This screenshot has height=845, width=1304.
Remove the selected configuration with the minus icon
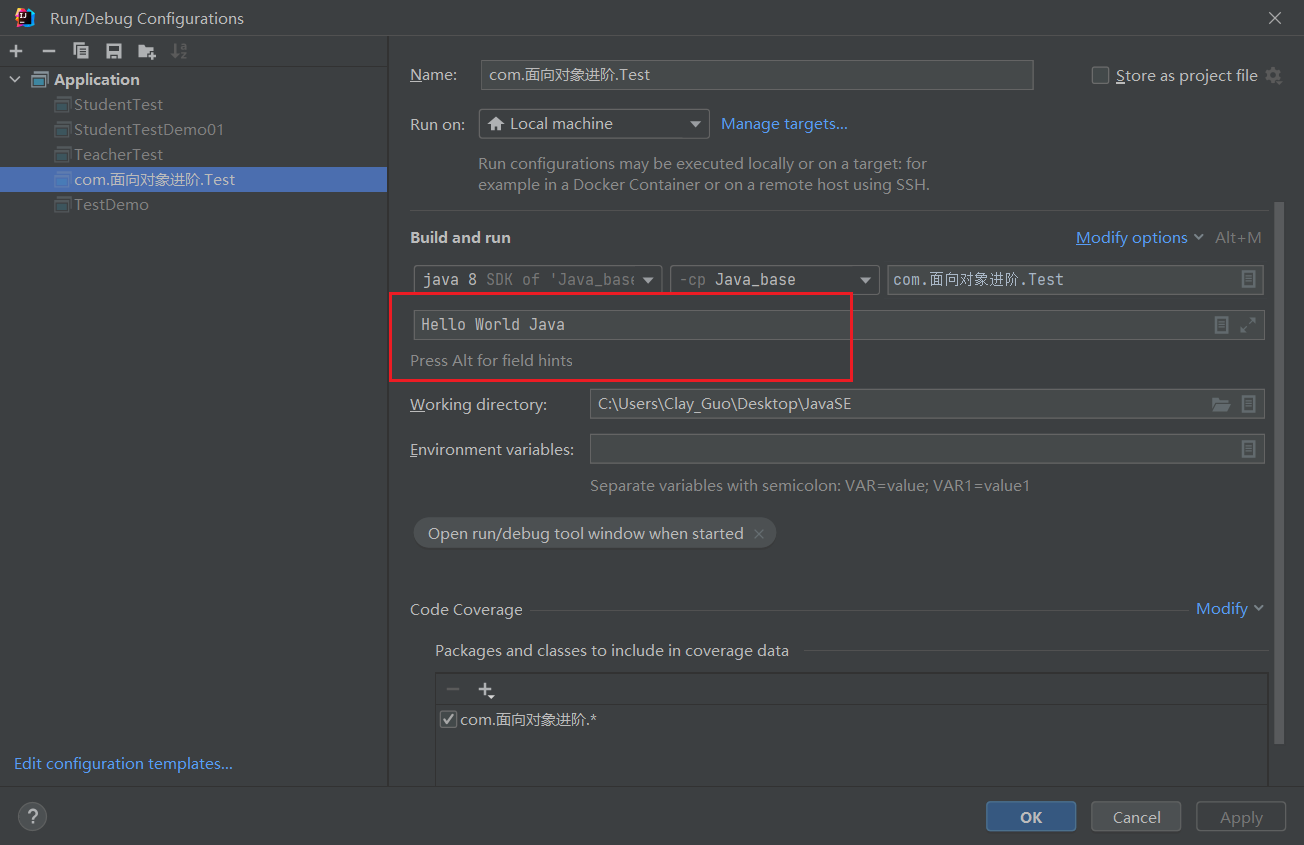pyautogui.click(x=48, y=51)
